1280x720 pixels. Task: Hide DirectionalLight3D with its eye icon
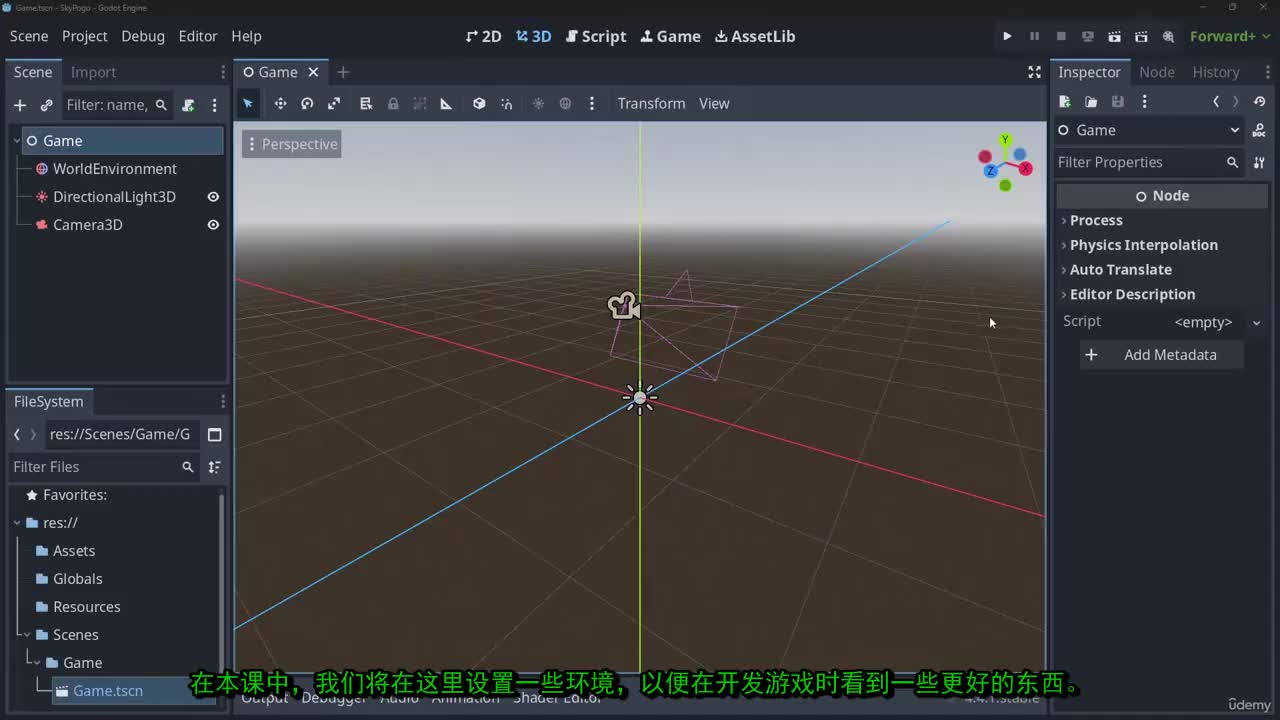[213, 197]
